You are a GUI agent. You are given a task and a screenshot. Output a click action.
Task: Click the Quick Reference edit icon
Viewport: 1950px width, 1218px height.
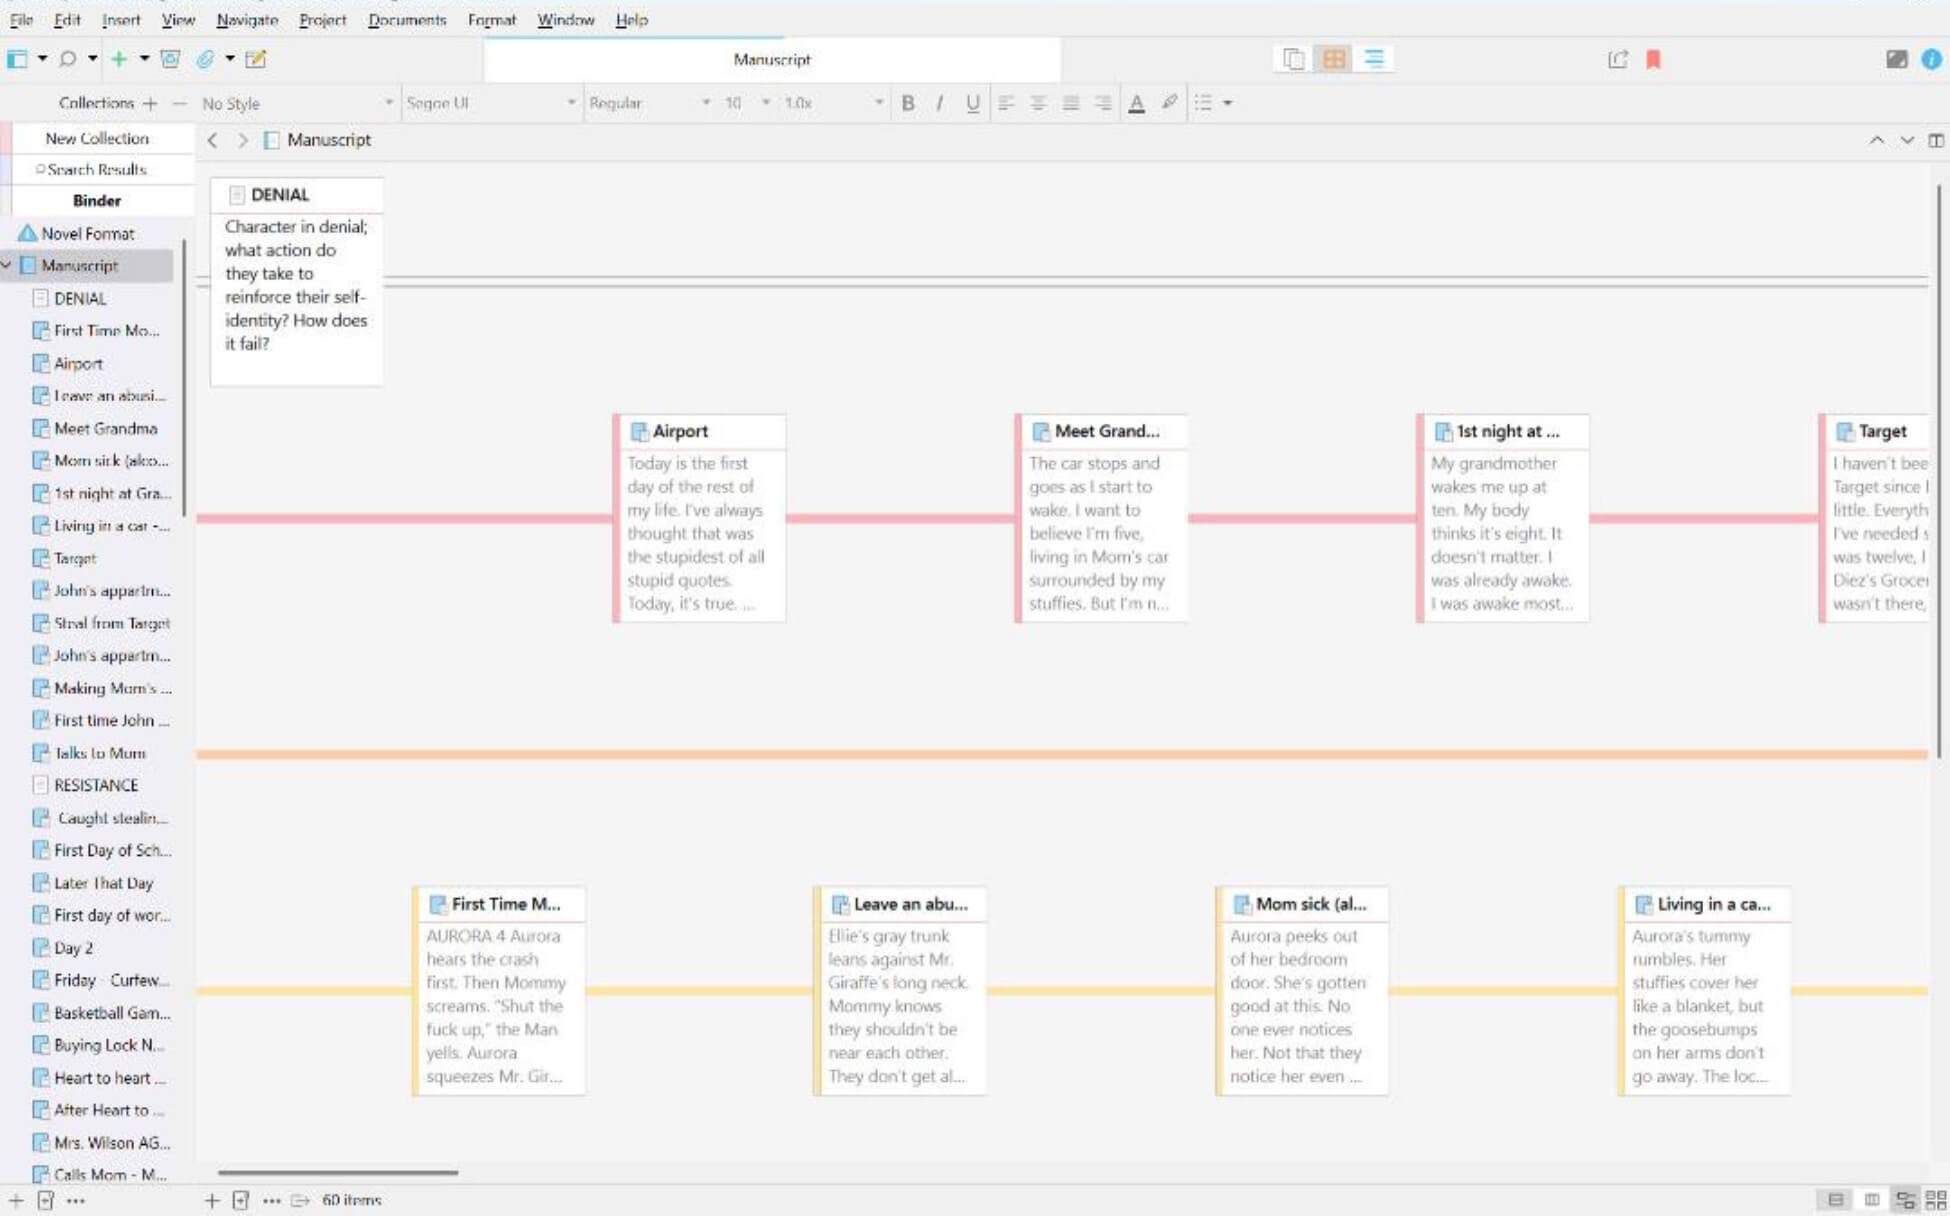[x=256, y=60]
